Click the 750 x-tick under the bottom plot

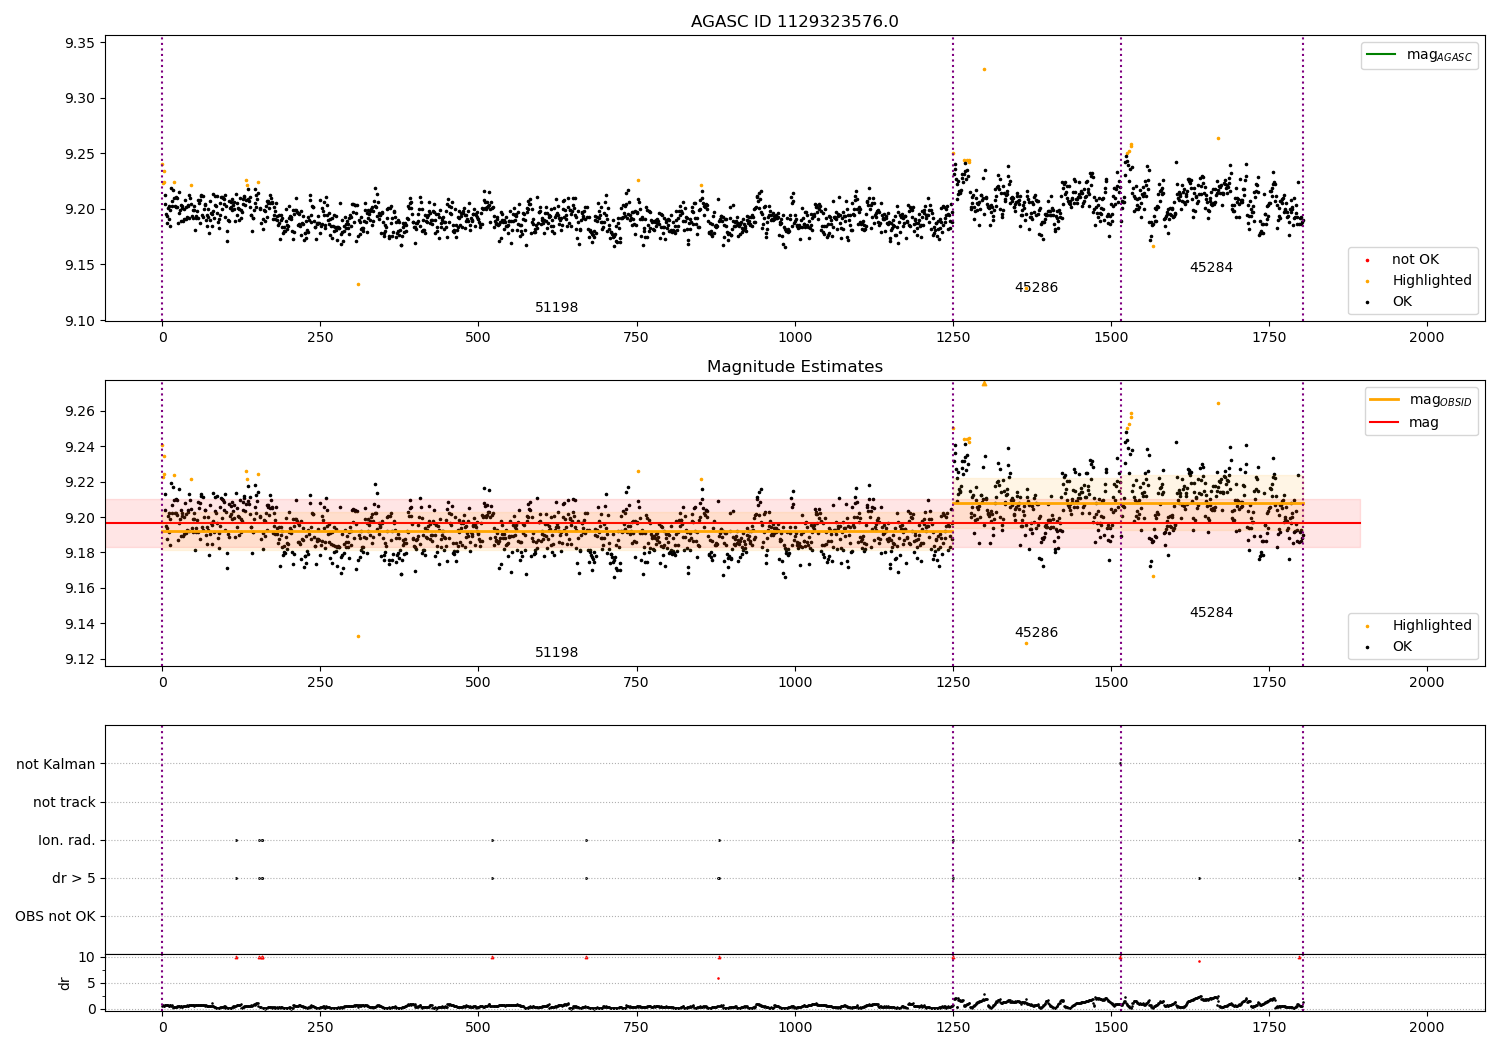point(636,1027)
